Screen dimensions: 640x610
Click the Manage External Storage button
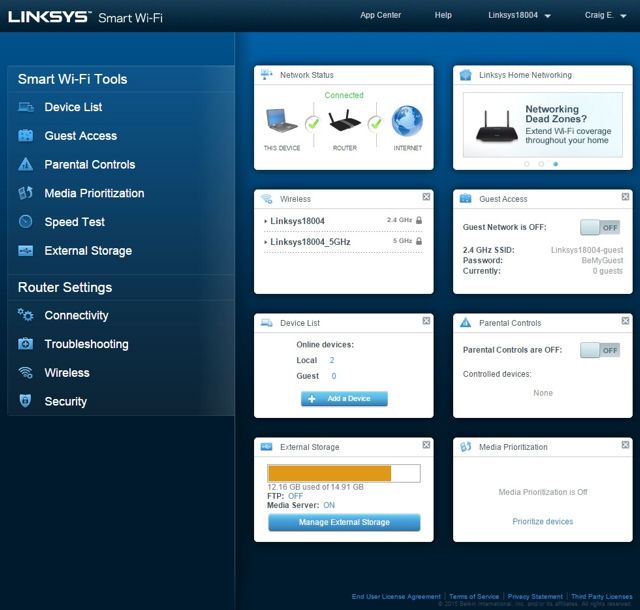[344, 522]
